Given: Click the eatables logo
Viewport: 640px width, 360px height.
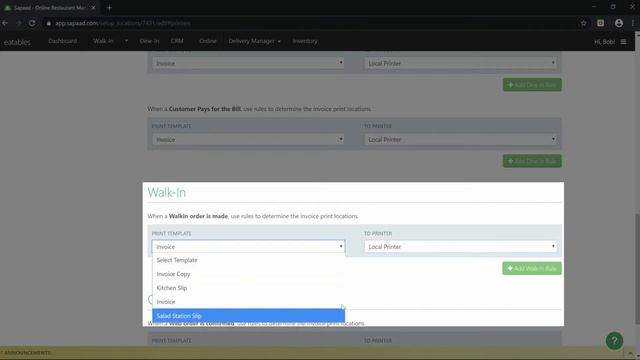Looking at the screenshot, I should [17, 42].
